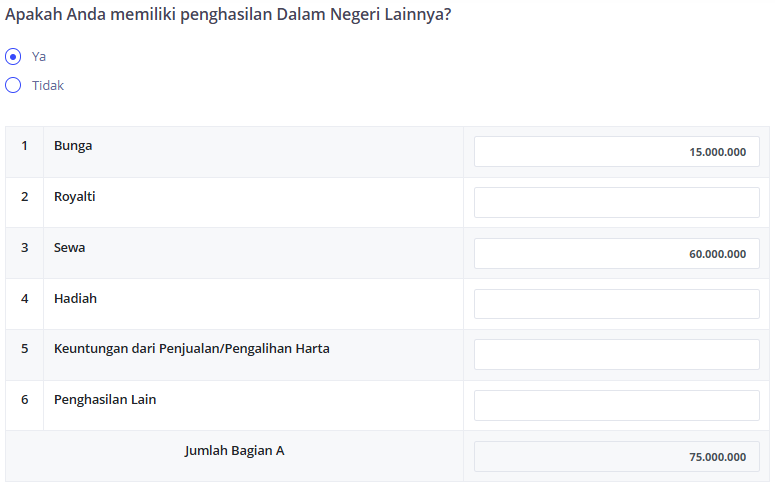Click the empty Royalti input field
Screen dimensions: 775x491
tap(616, 203)
